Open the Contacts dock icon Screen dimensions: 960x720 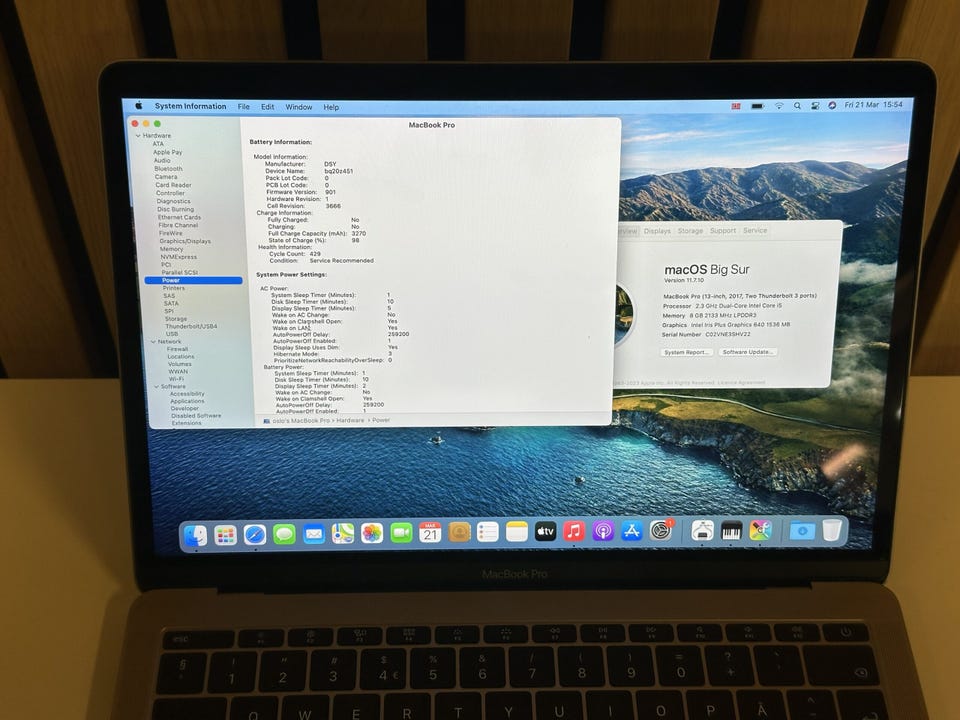coord(459,533)
